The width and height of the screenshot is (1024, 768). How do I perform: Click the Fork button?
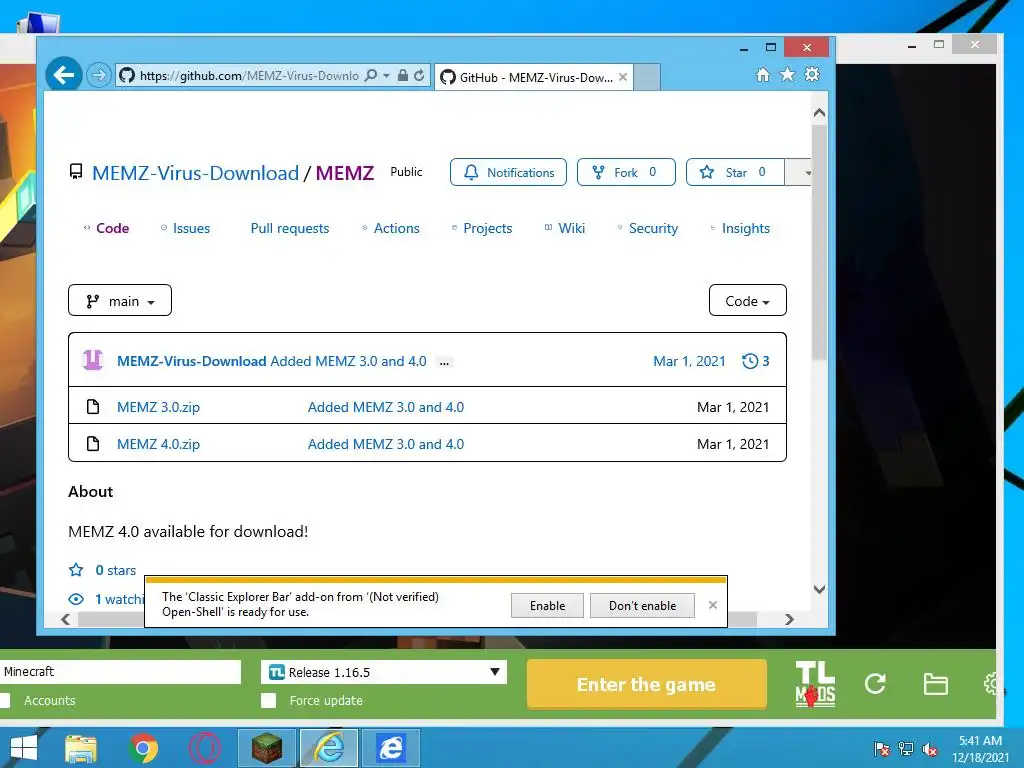click(x=626, y=172)
